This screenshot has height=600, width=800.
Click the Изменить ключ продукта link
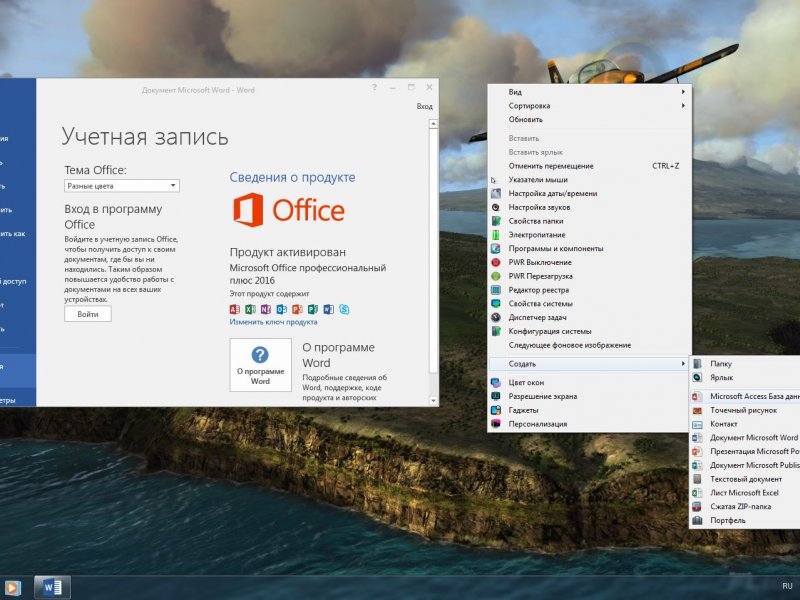pyautogui.click(x=273, y=322)
